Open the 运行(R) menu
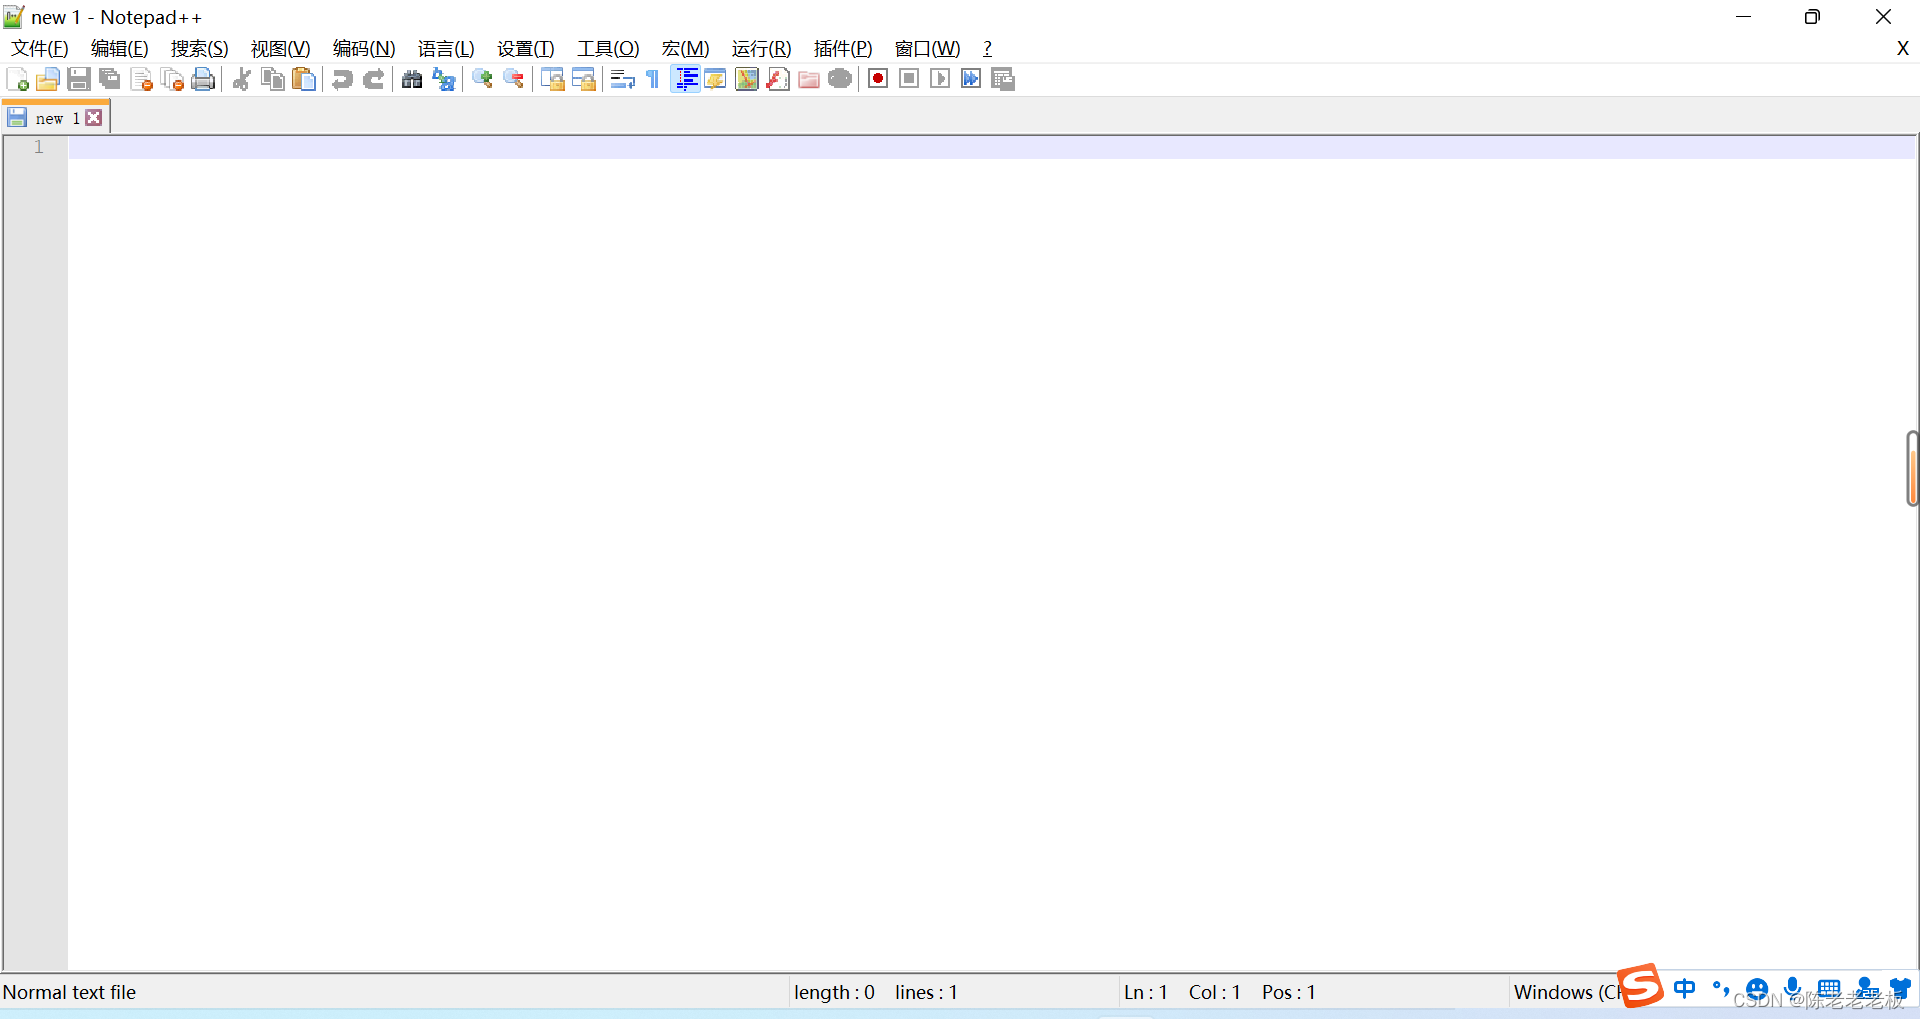Viewport: 1920px width, 1019px height. point(762,49)
